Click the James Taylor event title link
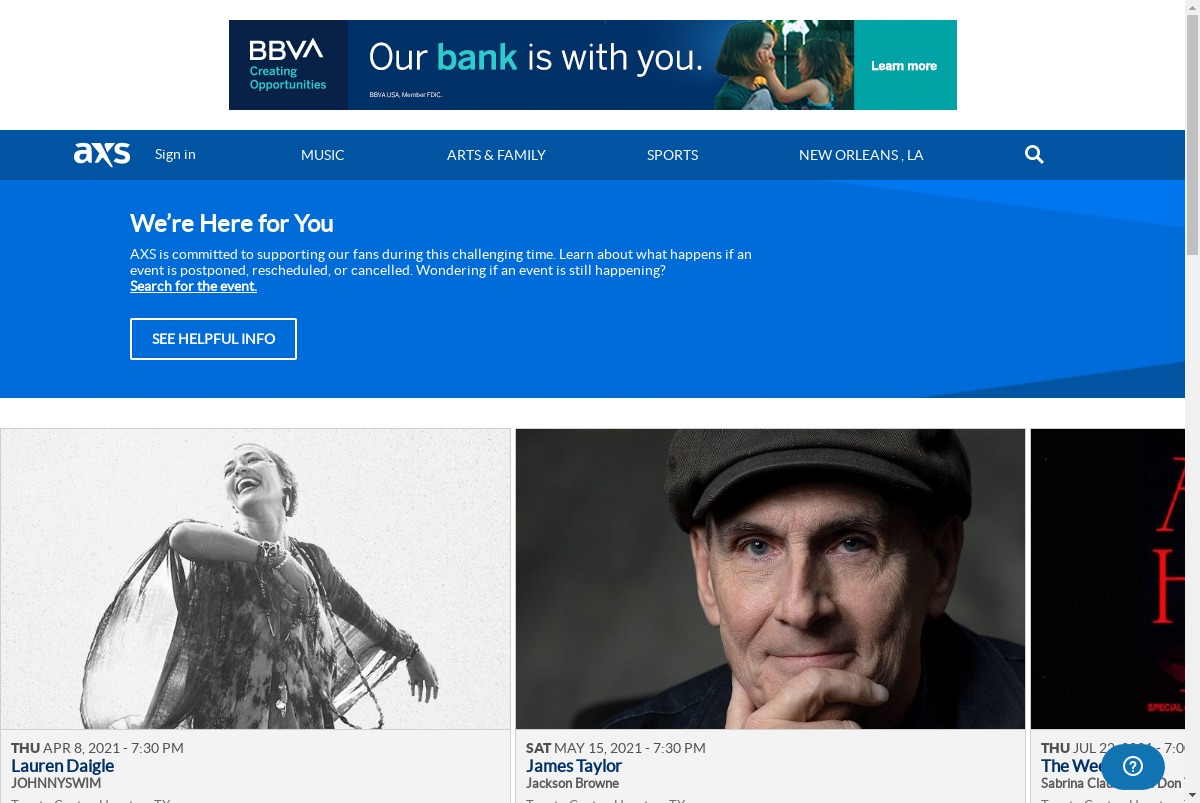This screenshot has height=803, width=1200. (x=574, y=766)
